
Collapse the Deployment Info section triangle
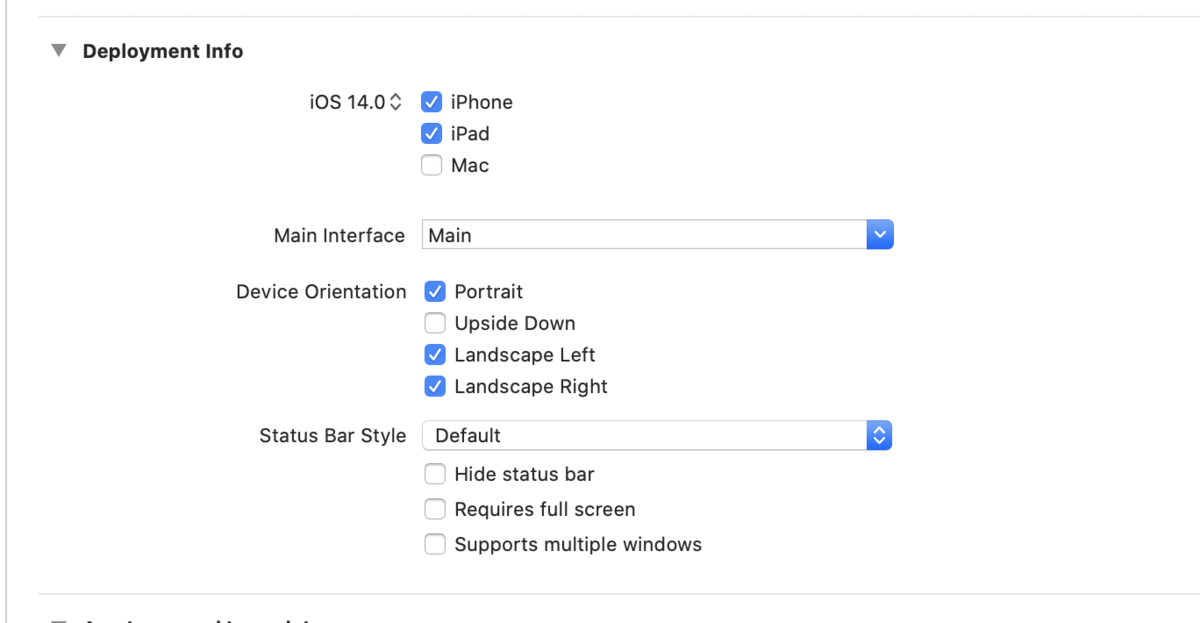pyautogui.click(x=59, y=51)
